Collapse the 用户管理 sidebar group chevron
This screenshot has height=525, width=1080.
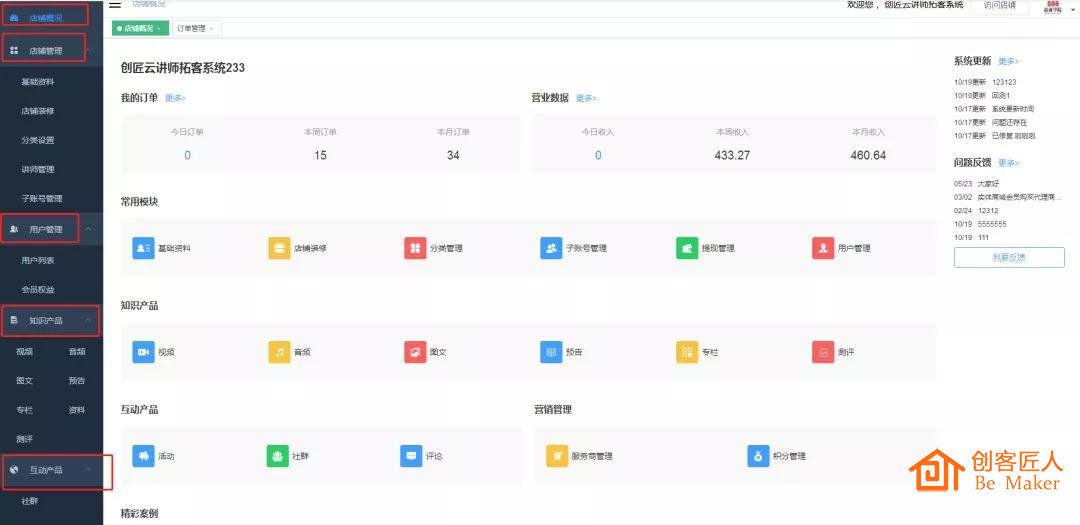[89, 229]
